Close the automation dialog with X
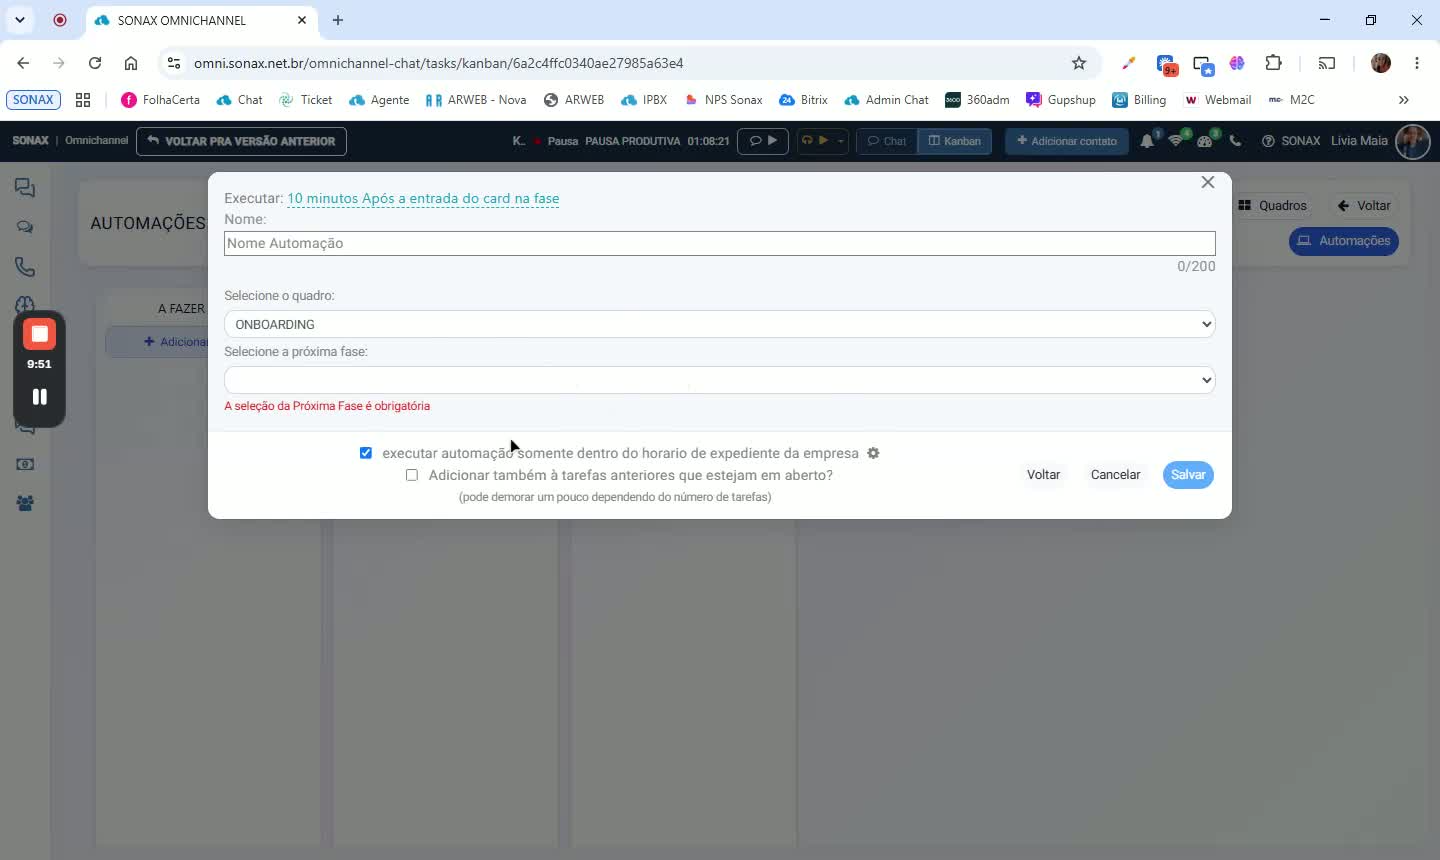 coord(1208,182)
